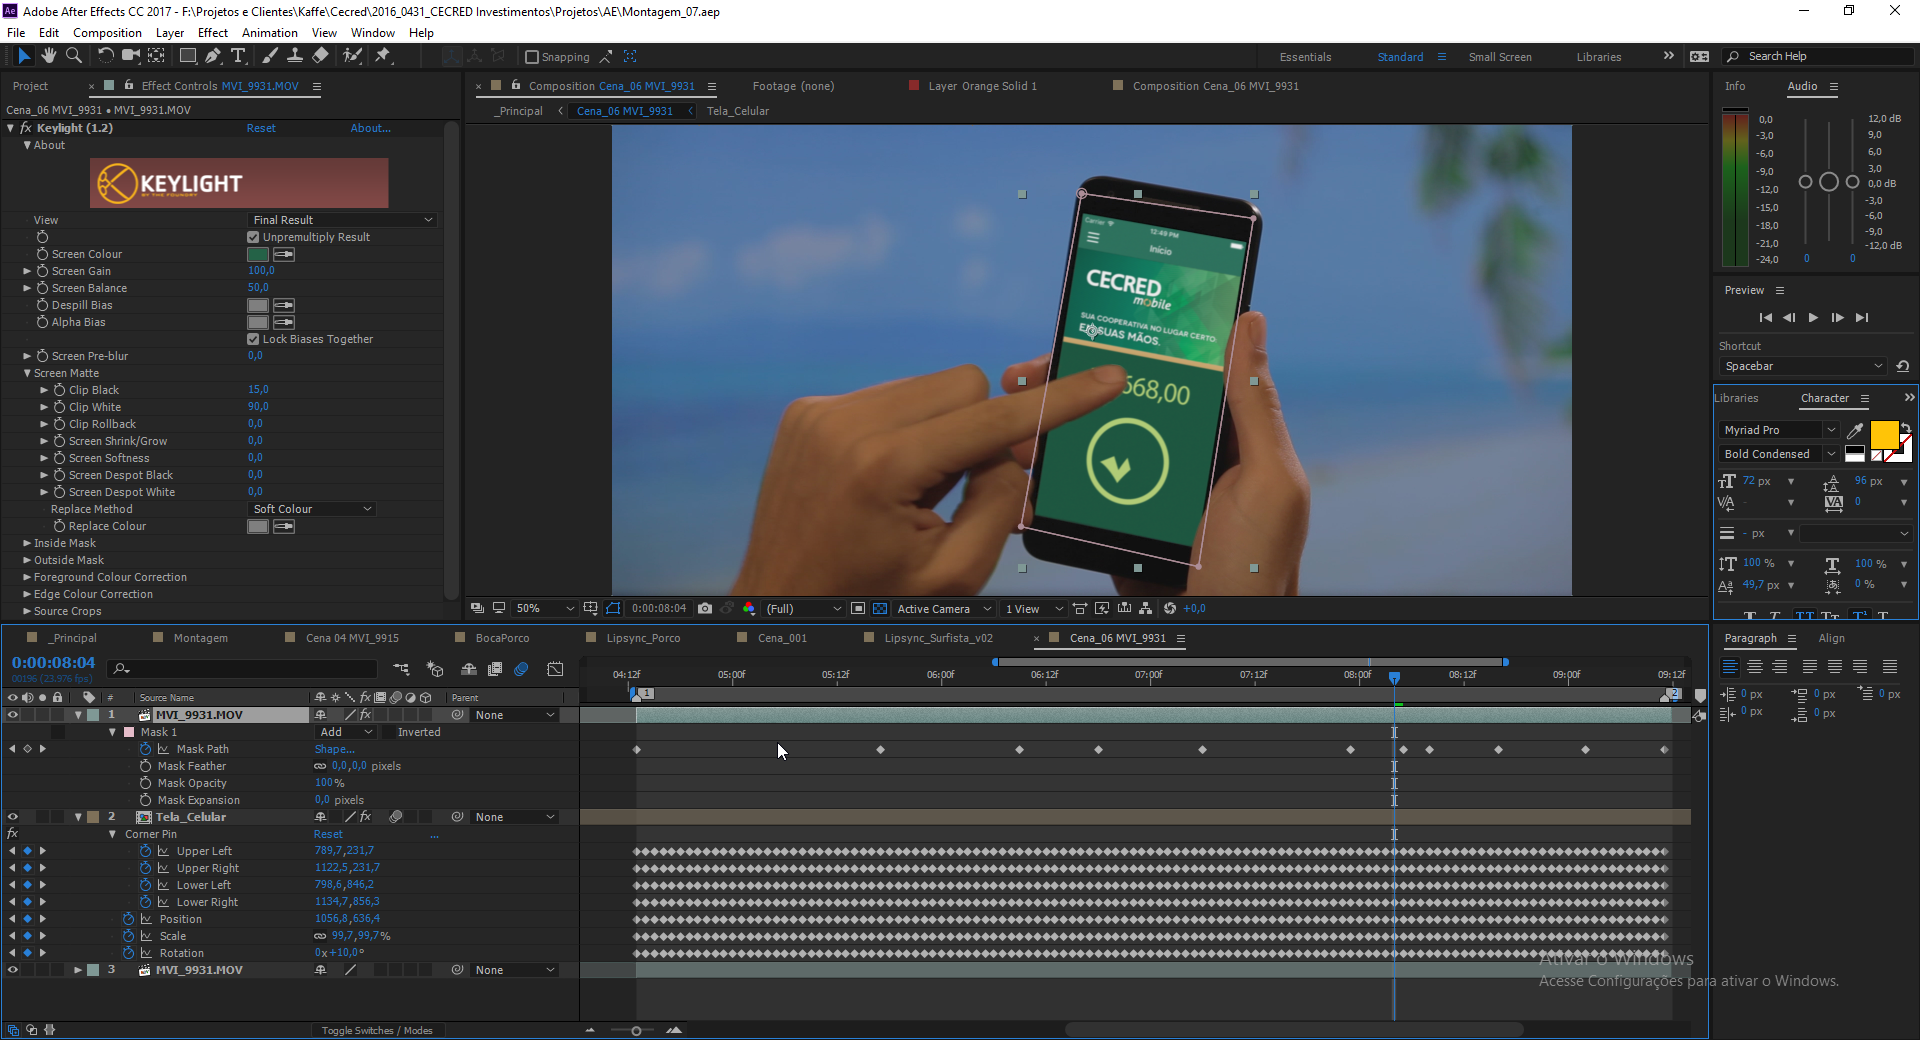This screenshot has height=1040, width=1920.
Task: Open the Graph Editor in the timeline
Action: point(556,669)
